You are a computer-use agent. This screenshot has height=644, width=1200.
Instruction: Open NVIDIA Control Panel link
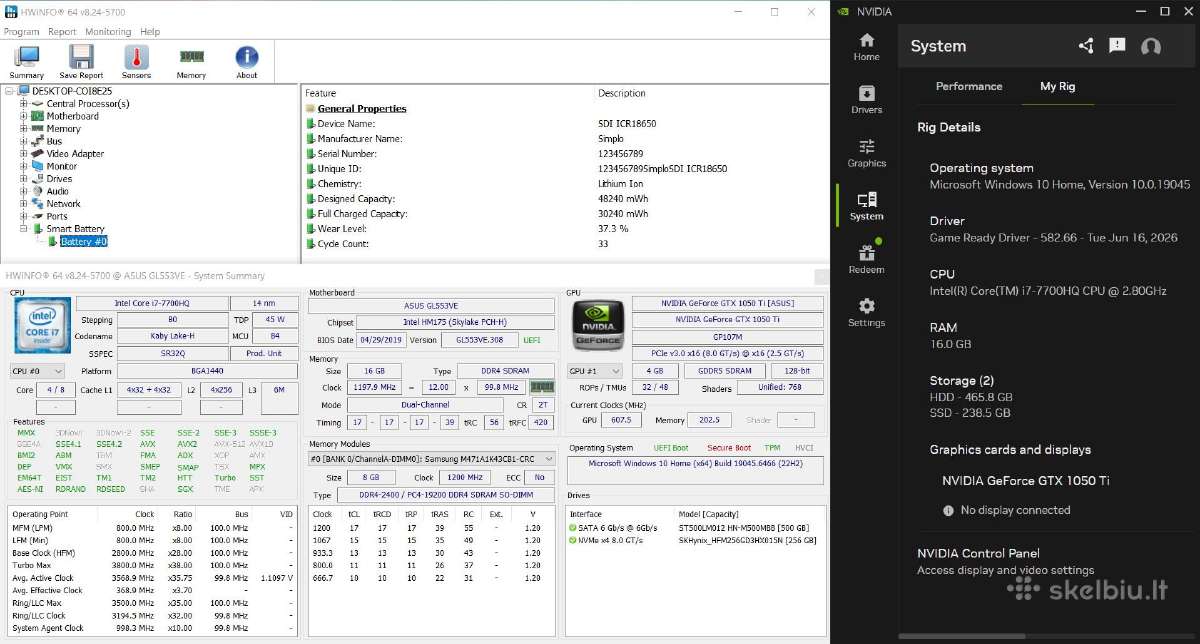tap(978, 553)
